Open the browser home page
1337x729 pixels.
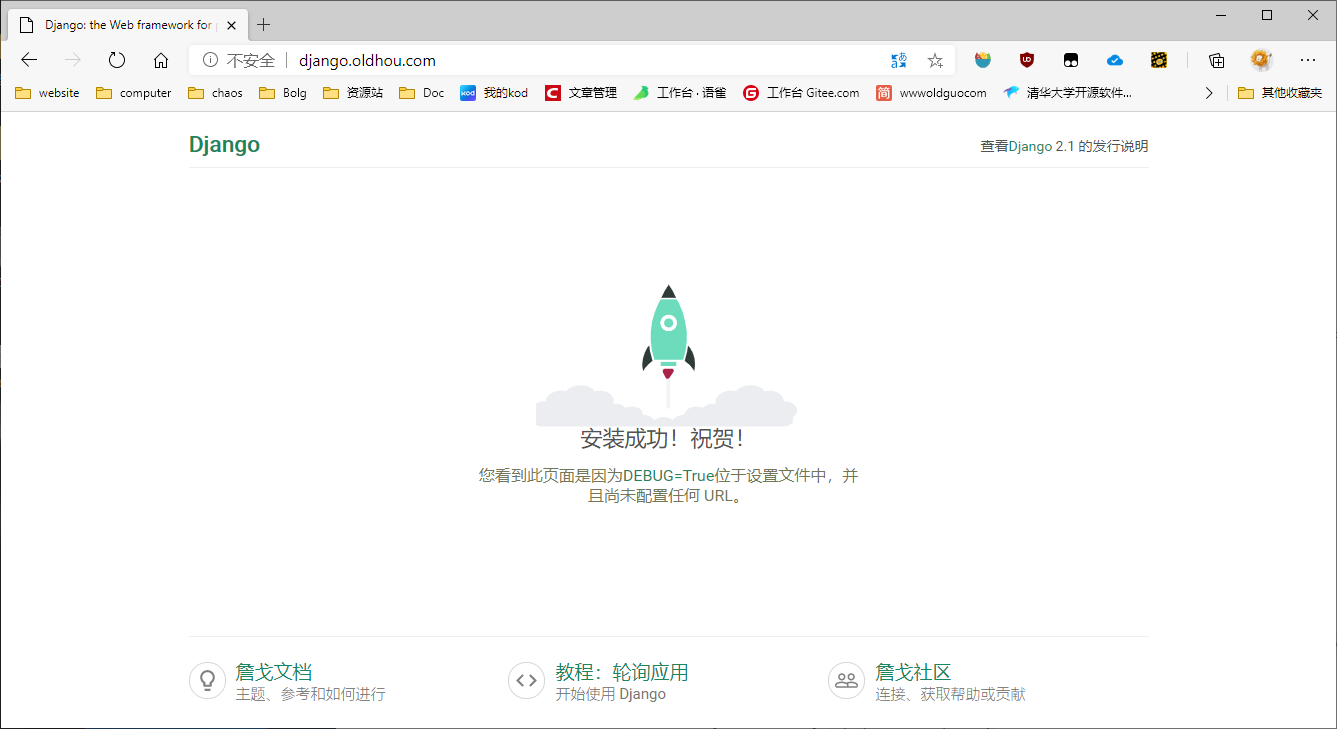coord(161,60)
